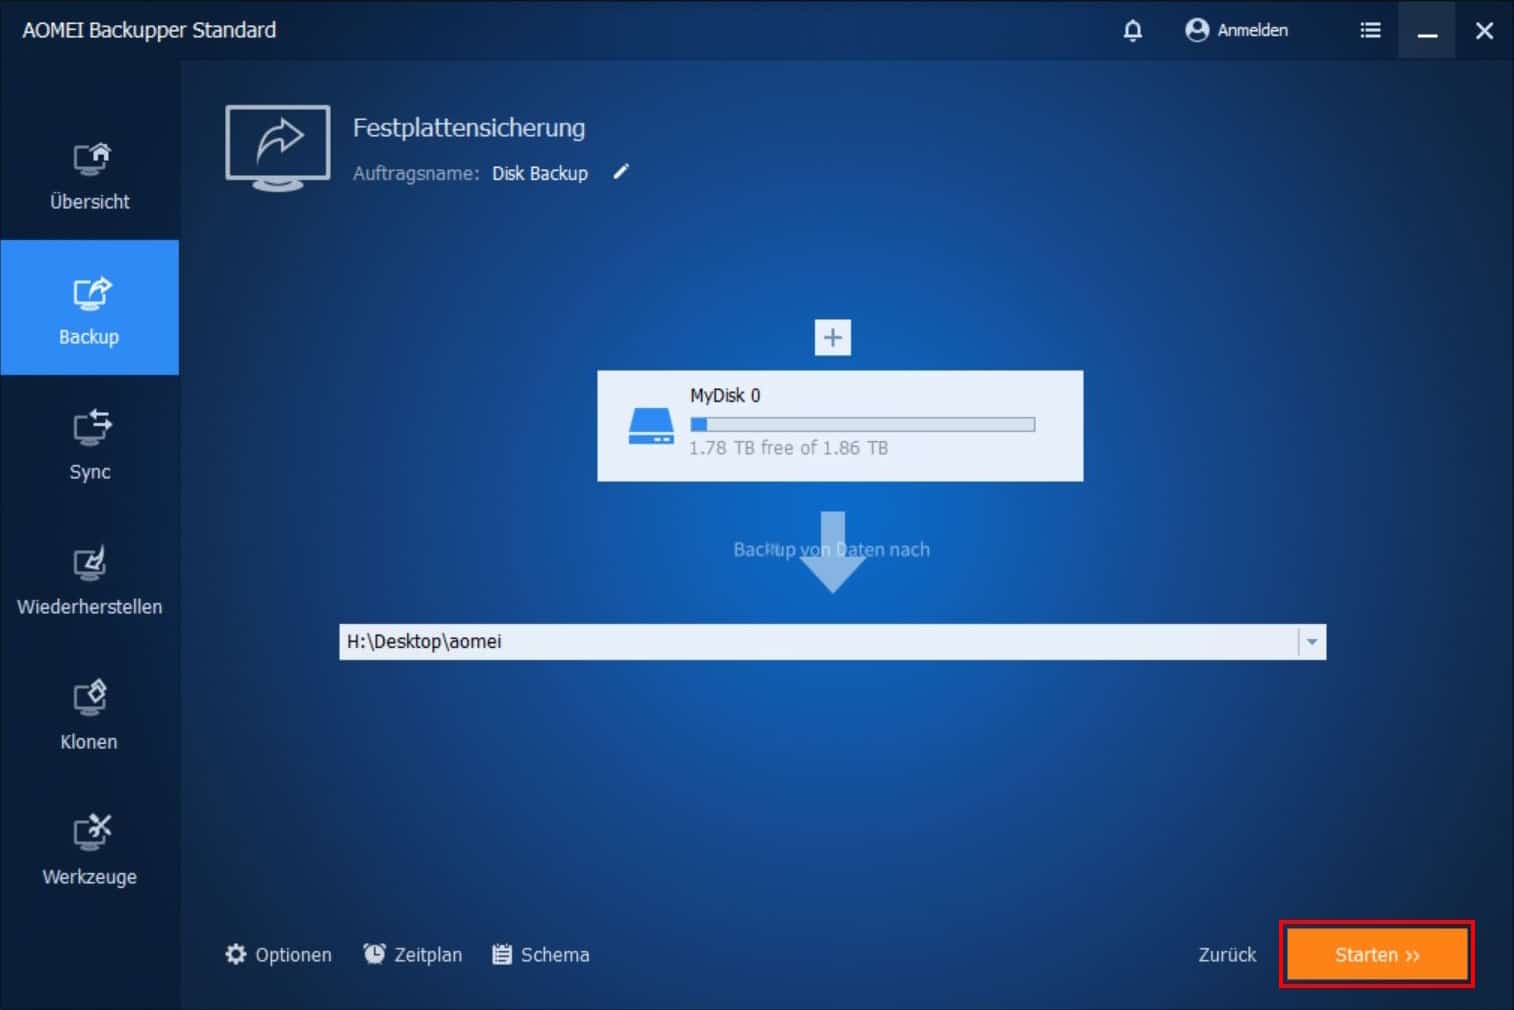The image size is (1514, 1010).
Task: Edit the task name with the pencil icon
Action: [621, 172]
